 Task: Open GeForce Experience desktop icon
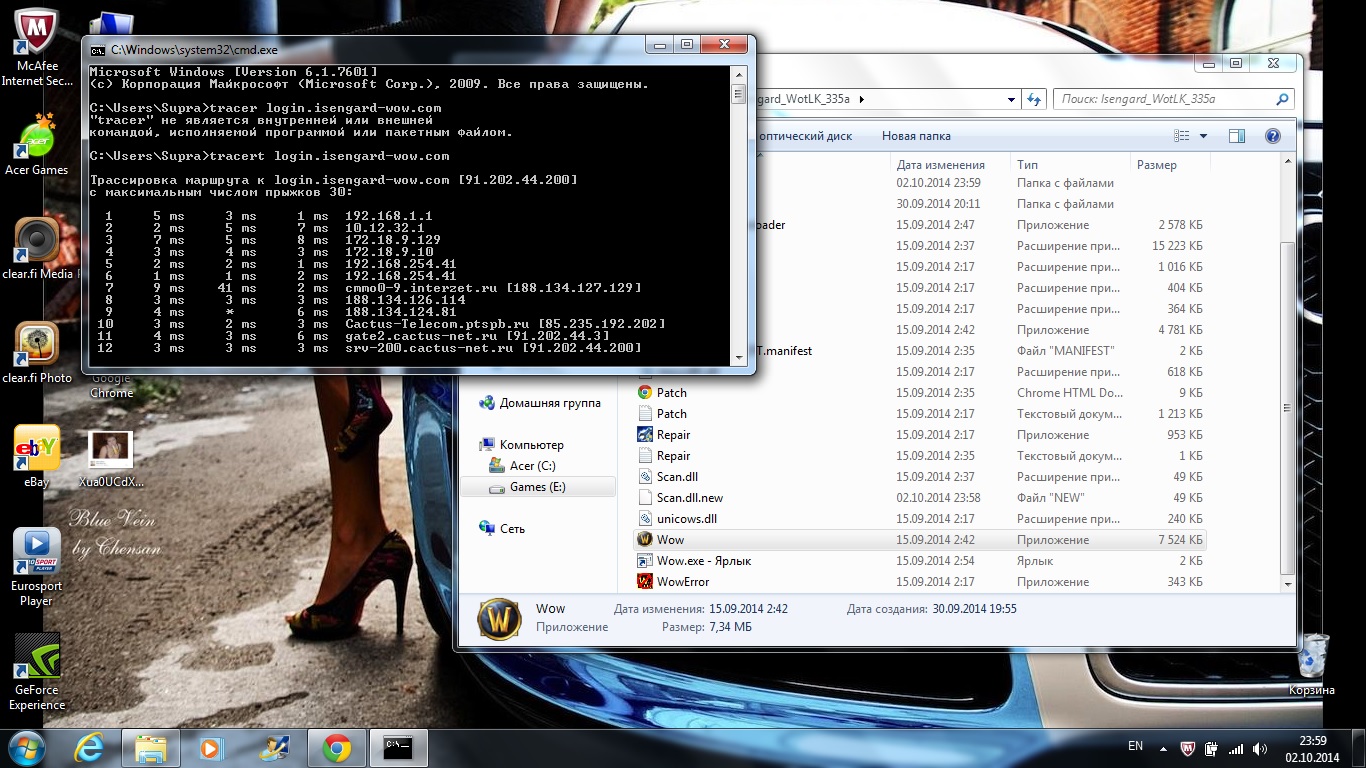(x=37, y=672)
